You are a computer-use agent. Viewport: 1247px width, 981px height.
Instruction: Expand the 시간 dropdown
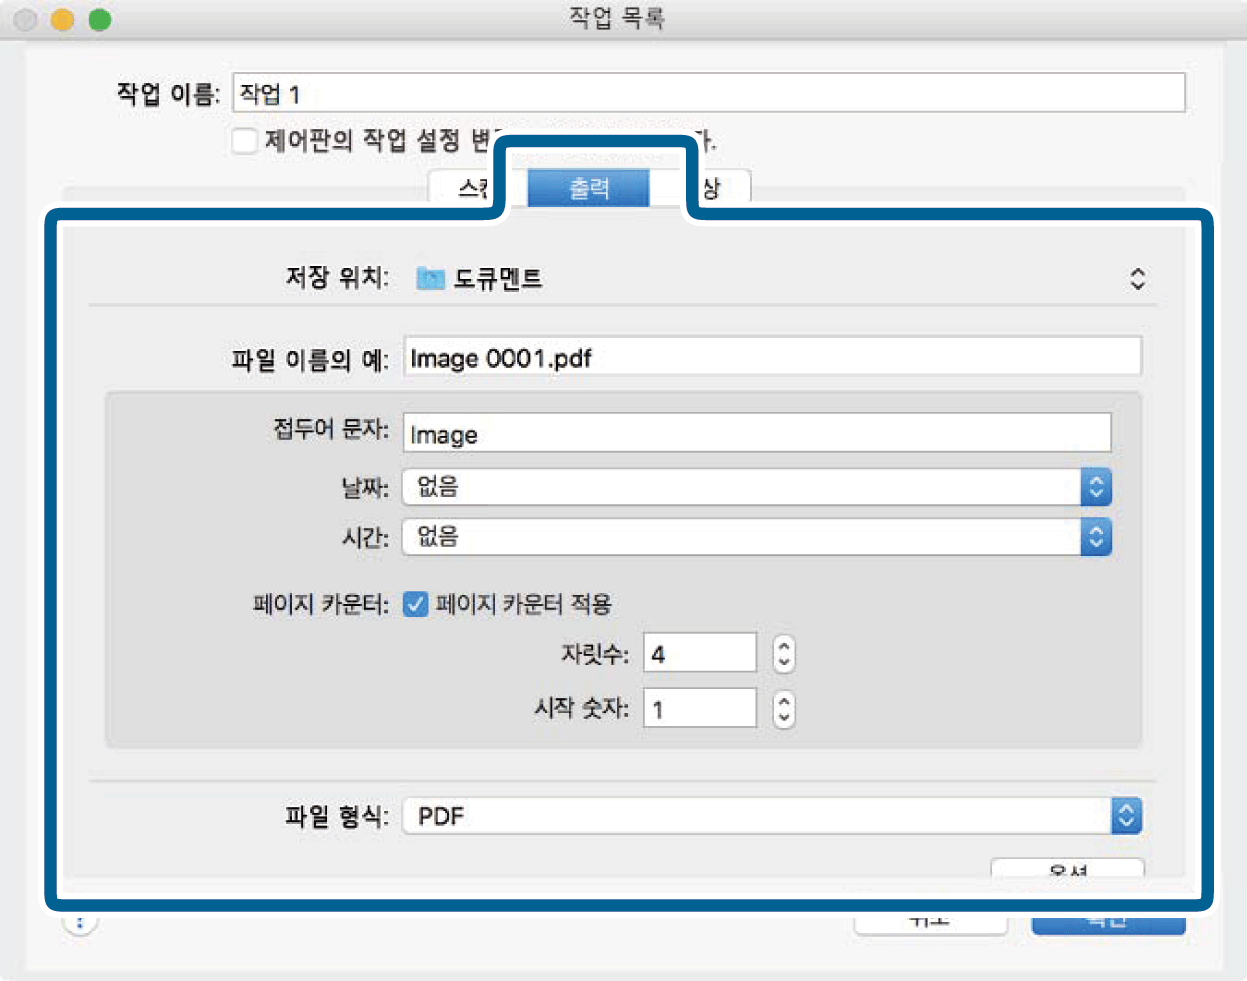(x=1096, y=537)
